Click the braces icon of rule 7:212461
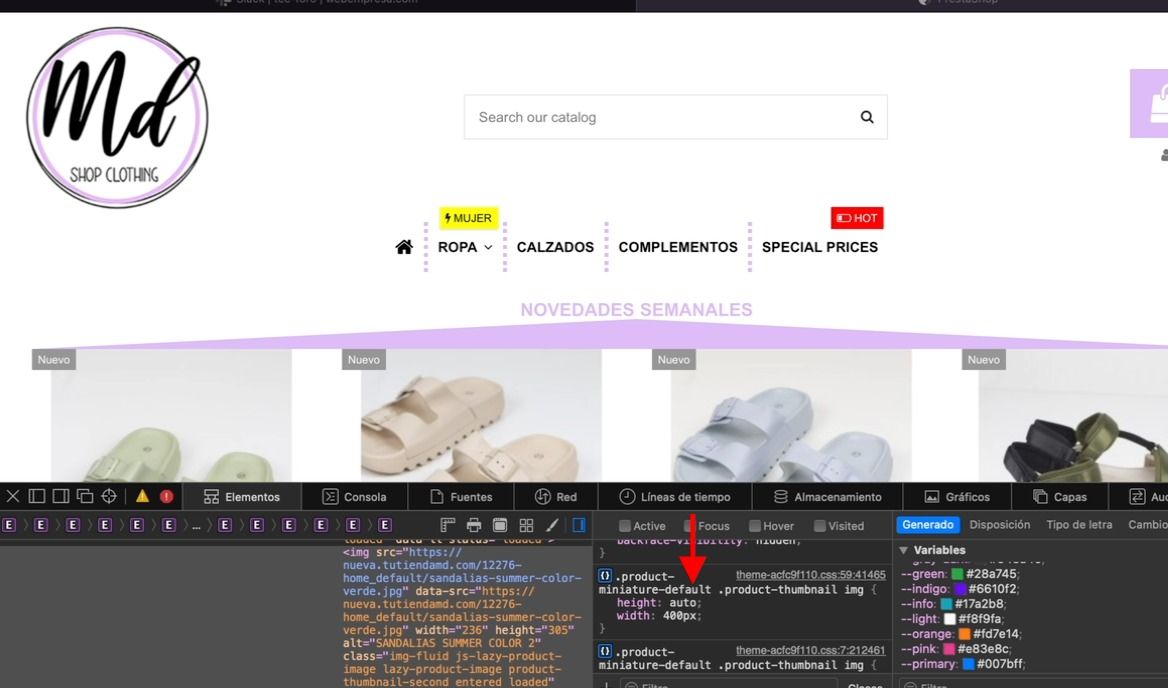This screenshot has height=688, width=1168. pos(605,651)
